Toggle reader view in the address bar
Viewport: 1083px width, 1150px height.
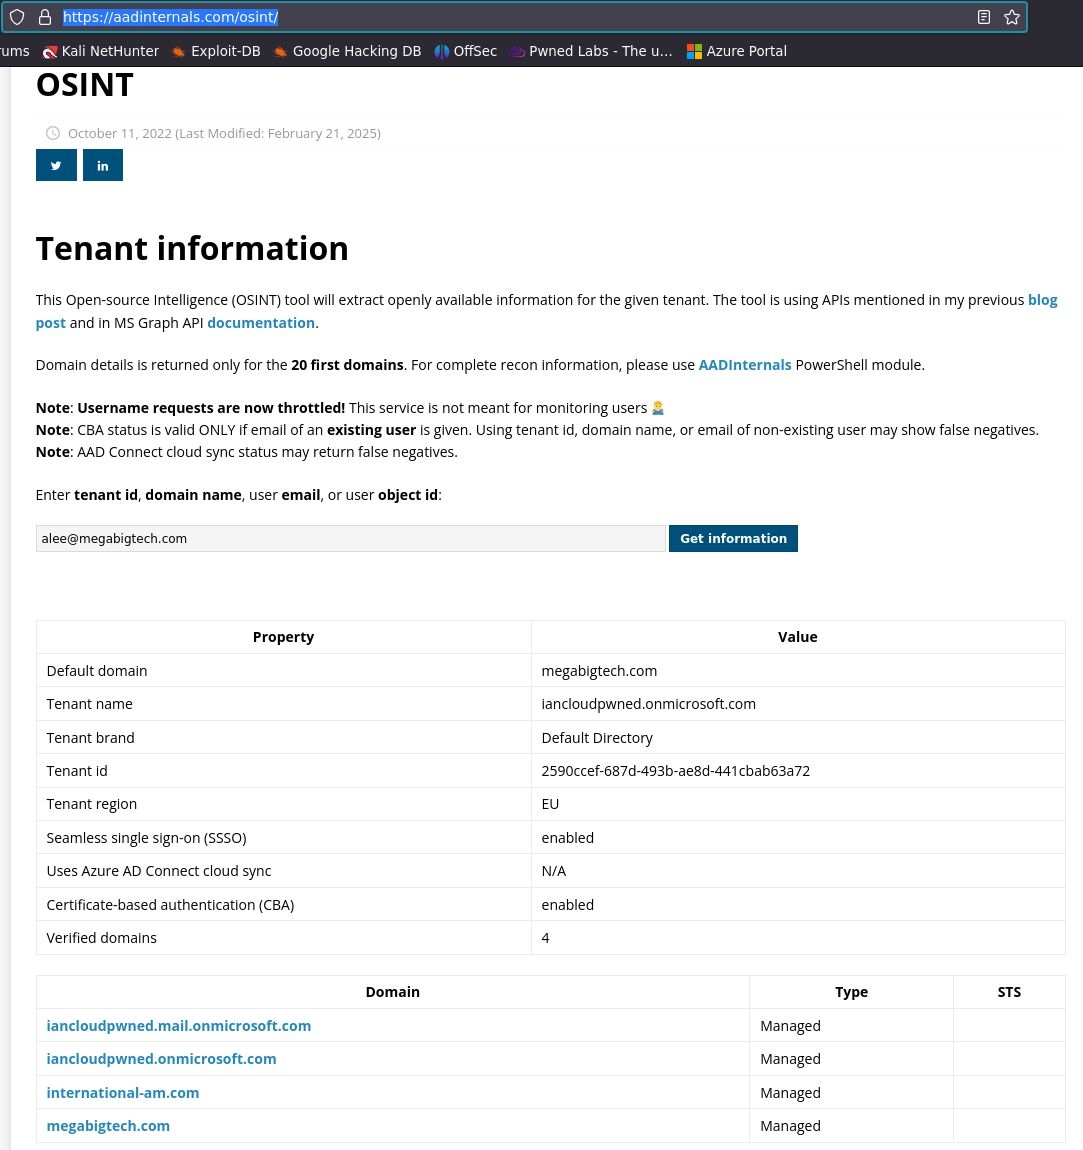point(983,17)
